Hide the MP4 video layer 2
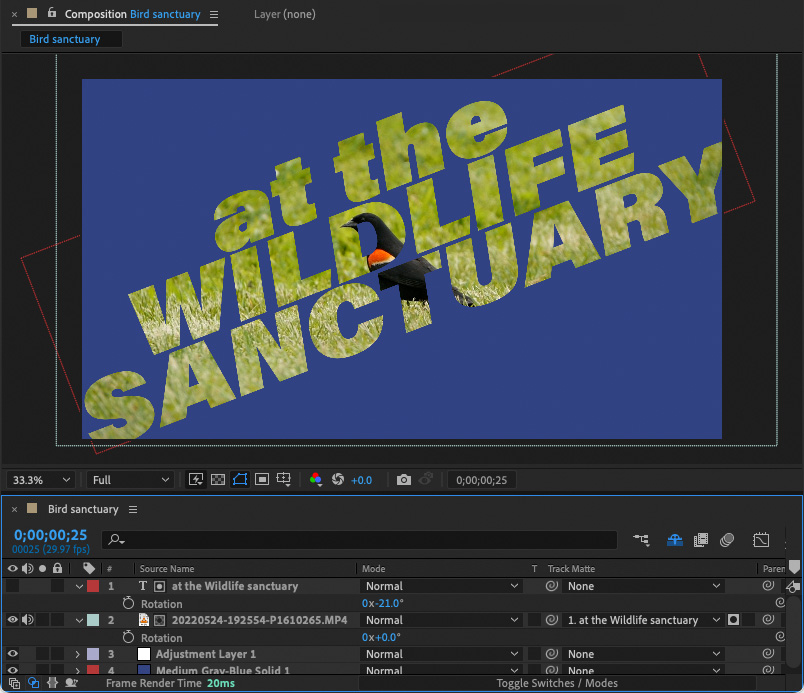This screenshot has height=693, width=804. click(x=12, y=620)
